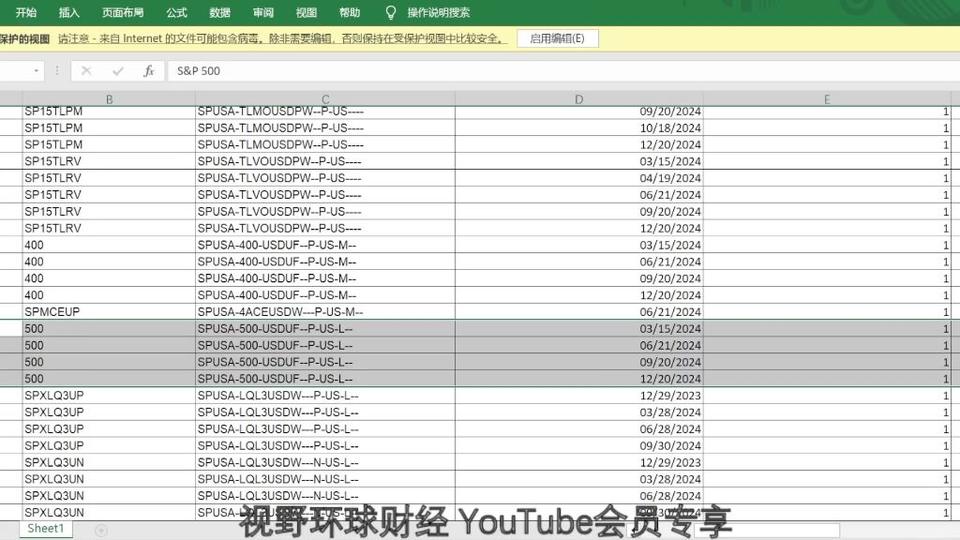
Task: Go to the 公式 ribbon tab
Action: [176, 12]
